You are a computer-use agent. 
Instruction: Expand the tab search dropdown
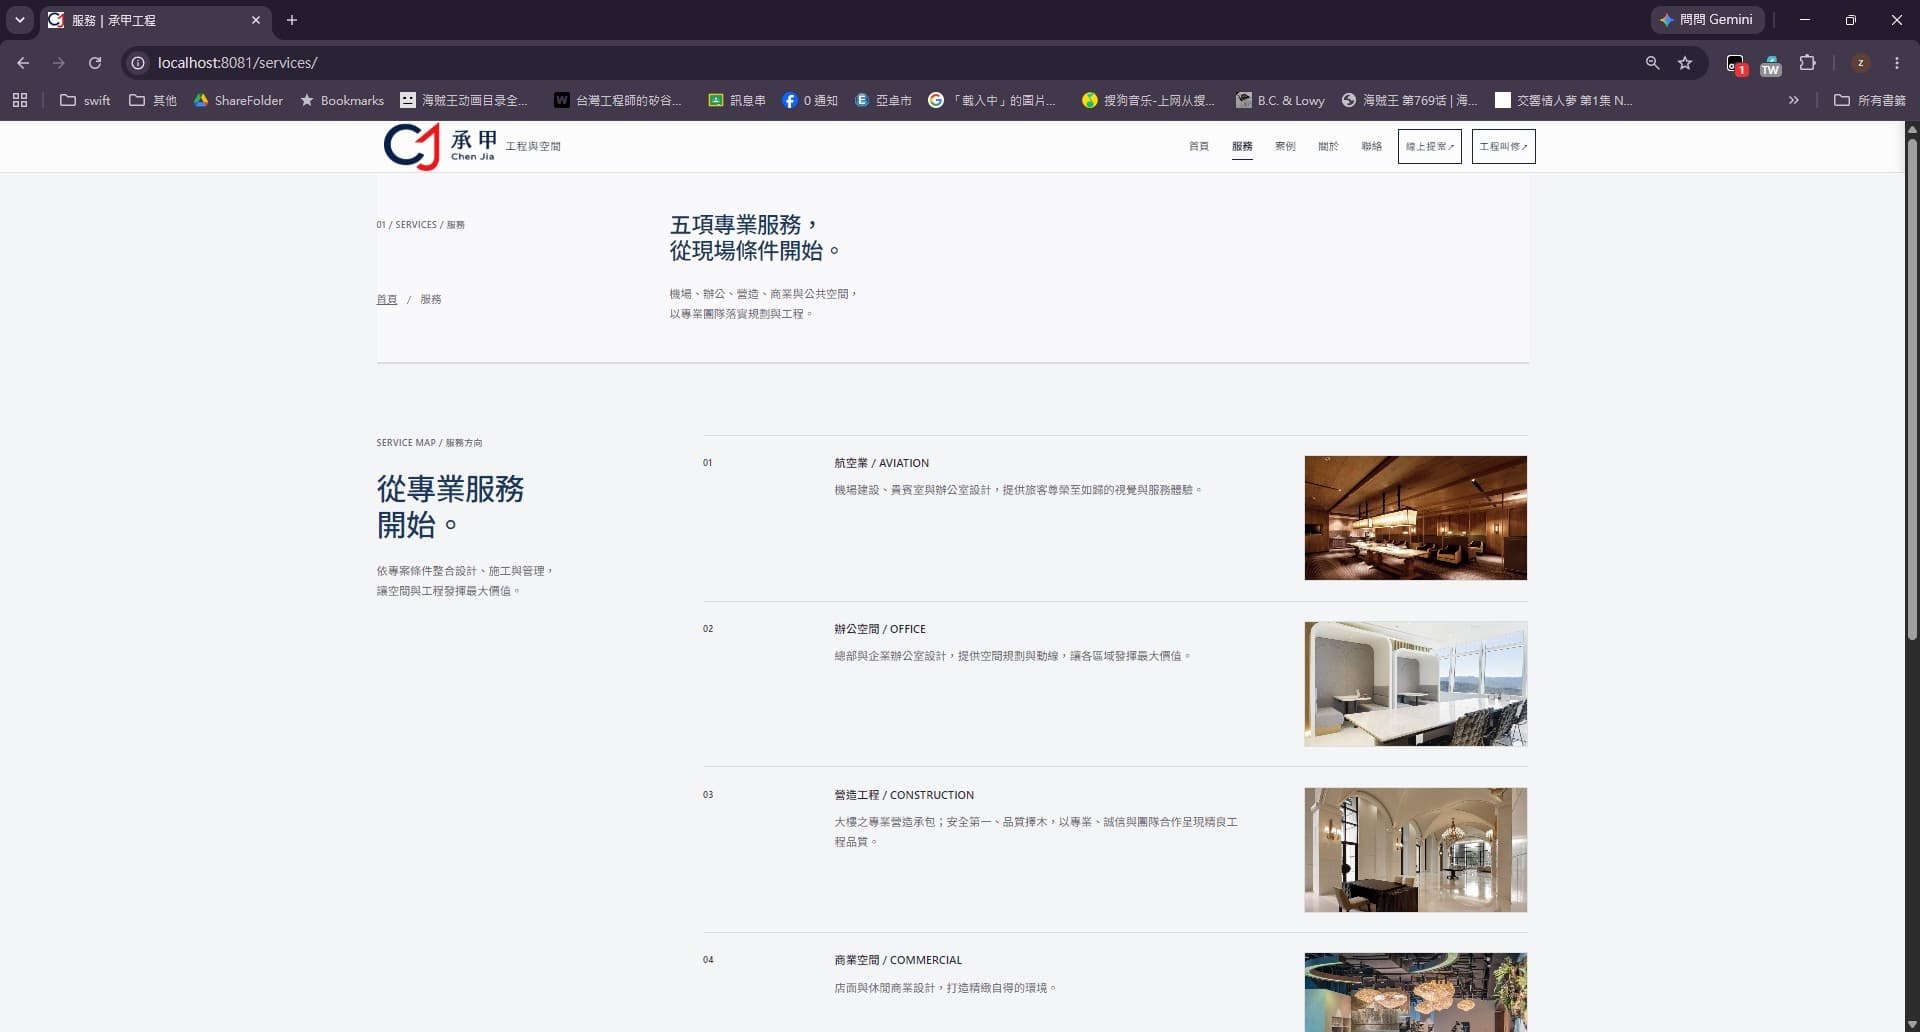coord(20,20)
